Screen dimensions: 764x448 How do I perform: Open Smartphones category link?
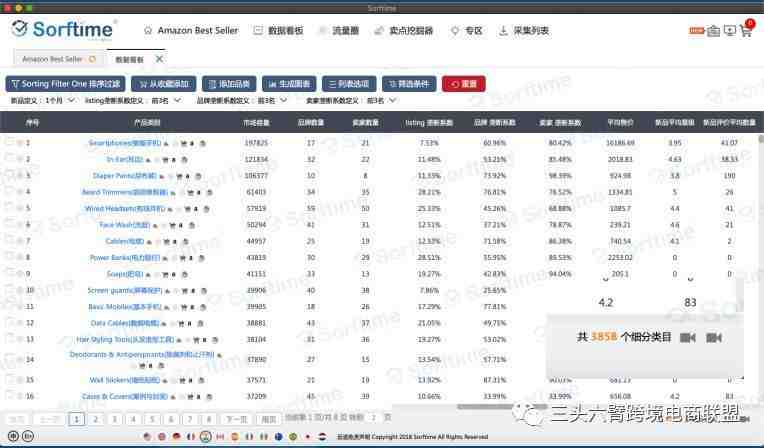pos(125,143)
